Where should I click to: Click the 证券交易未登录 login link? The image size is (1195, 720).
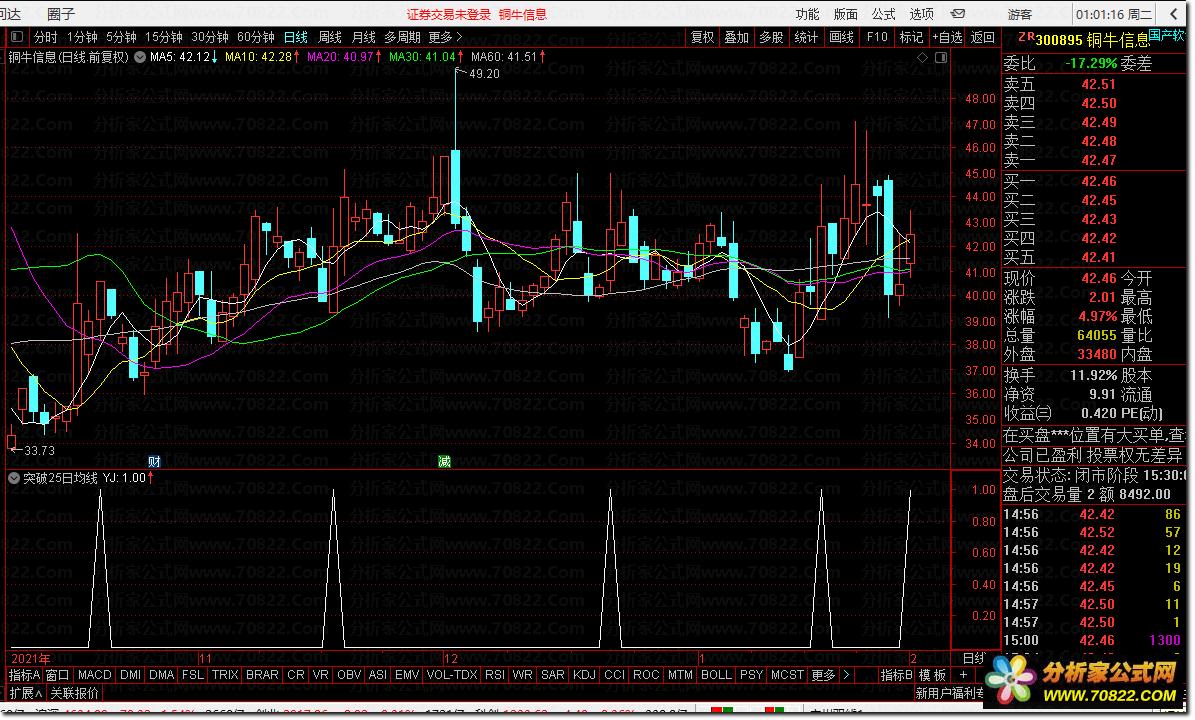[x=449, y=14]
